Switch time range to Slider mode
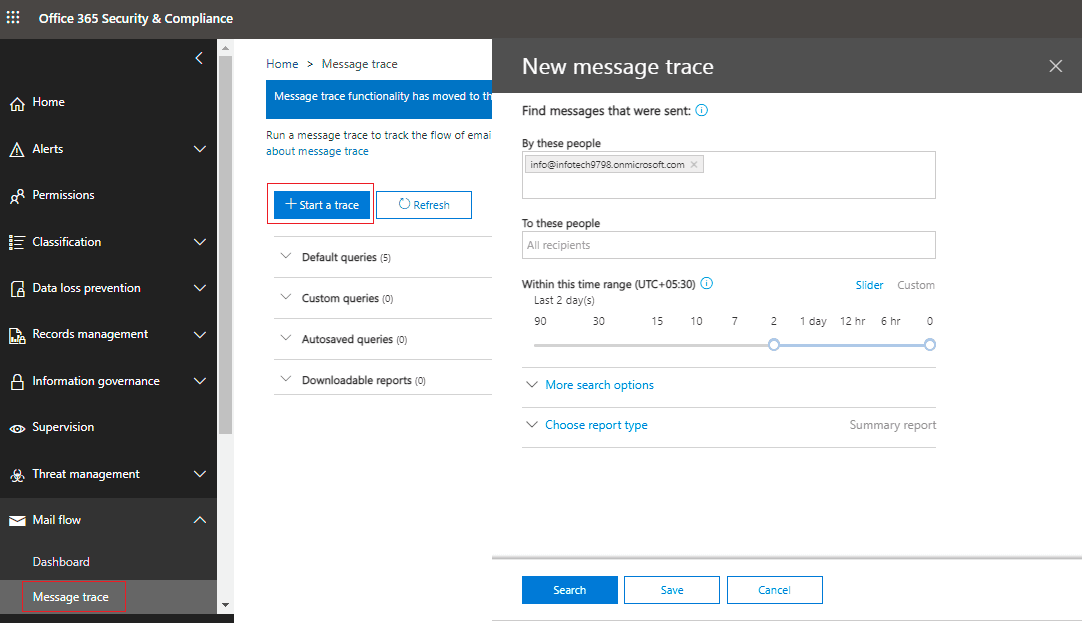The height and width of the screenshot is (623, 1082). [x=869, y=285]
